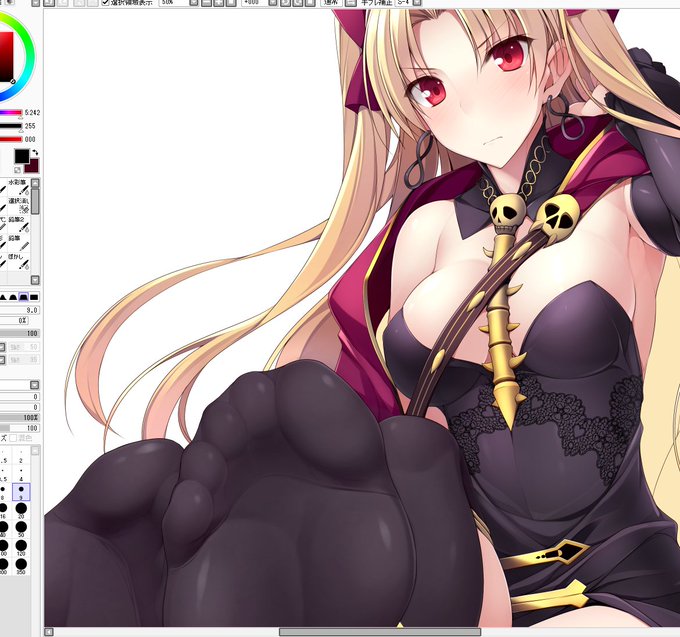Open the zoom 50% dropdown arrow
Image resolution: width=680 pixels, height=637 pixels.
click(194, 3)
